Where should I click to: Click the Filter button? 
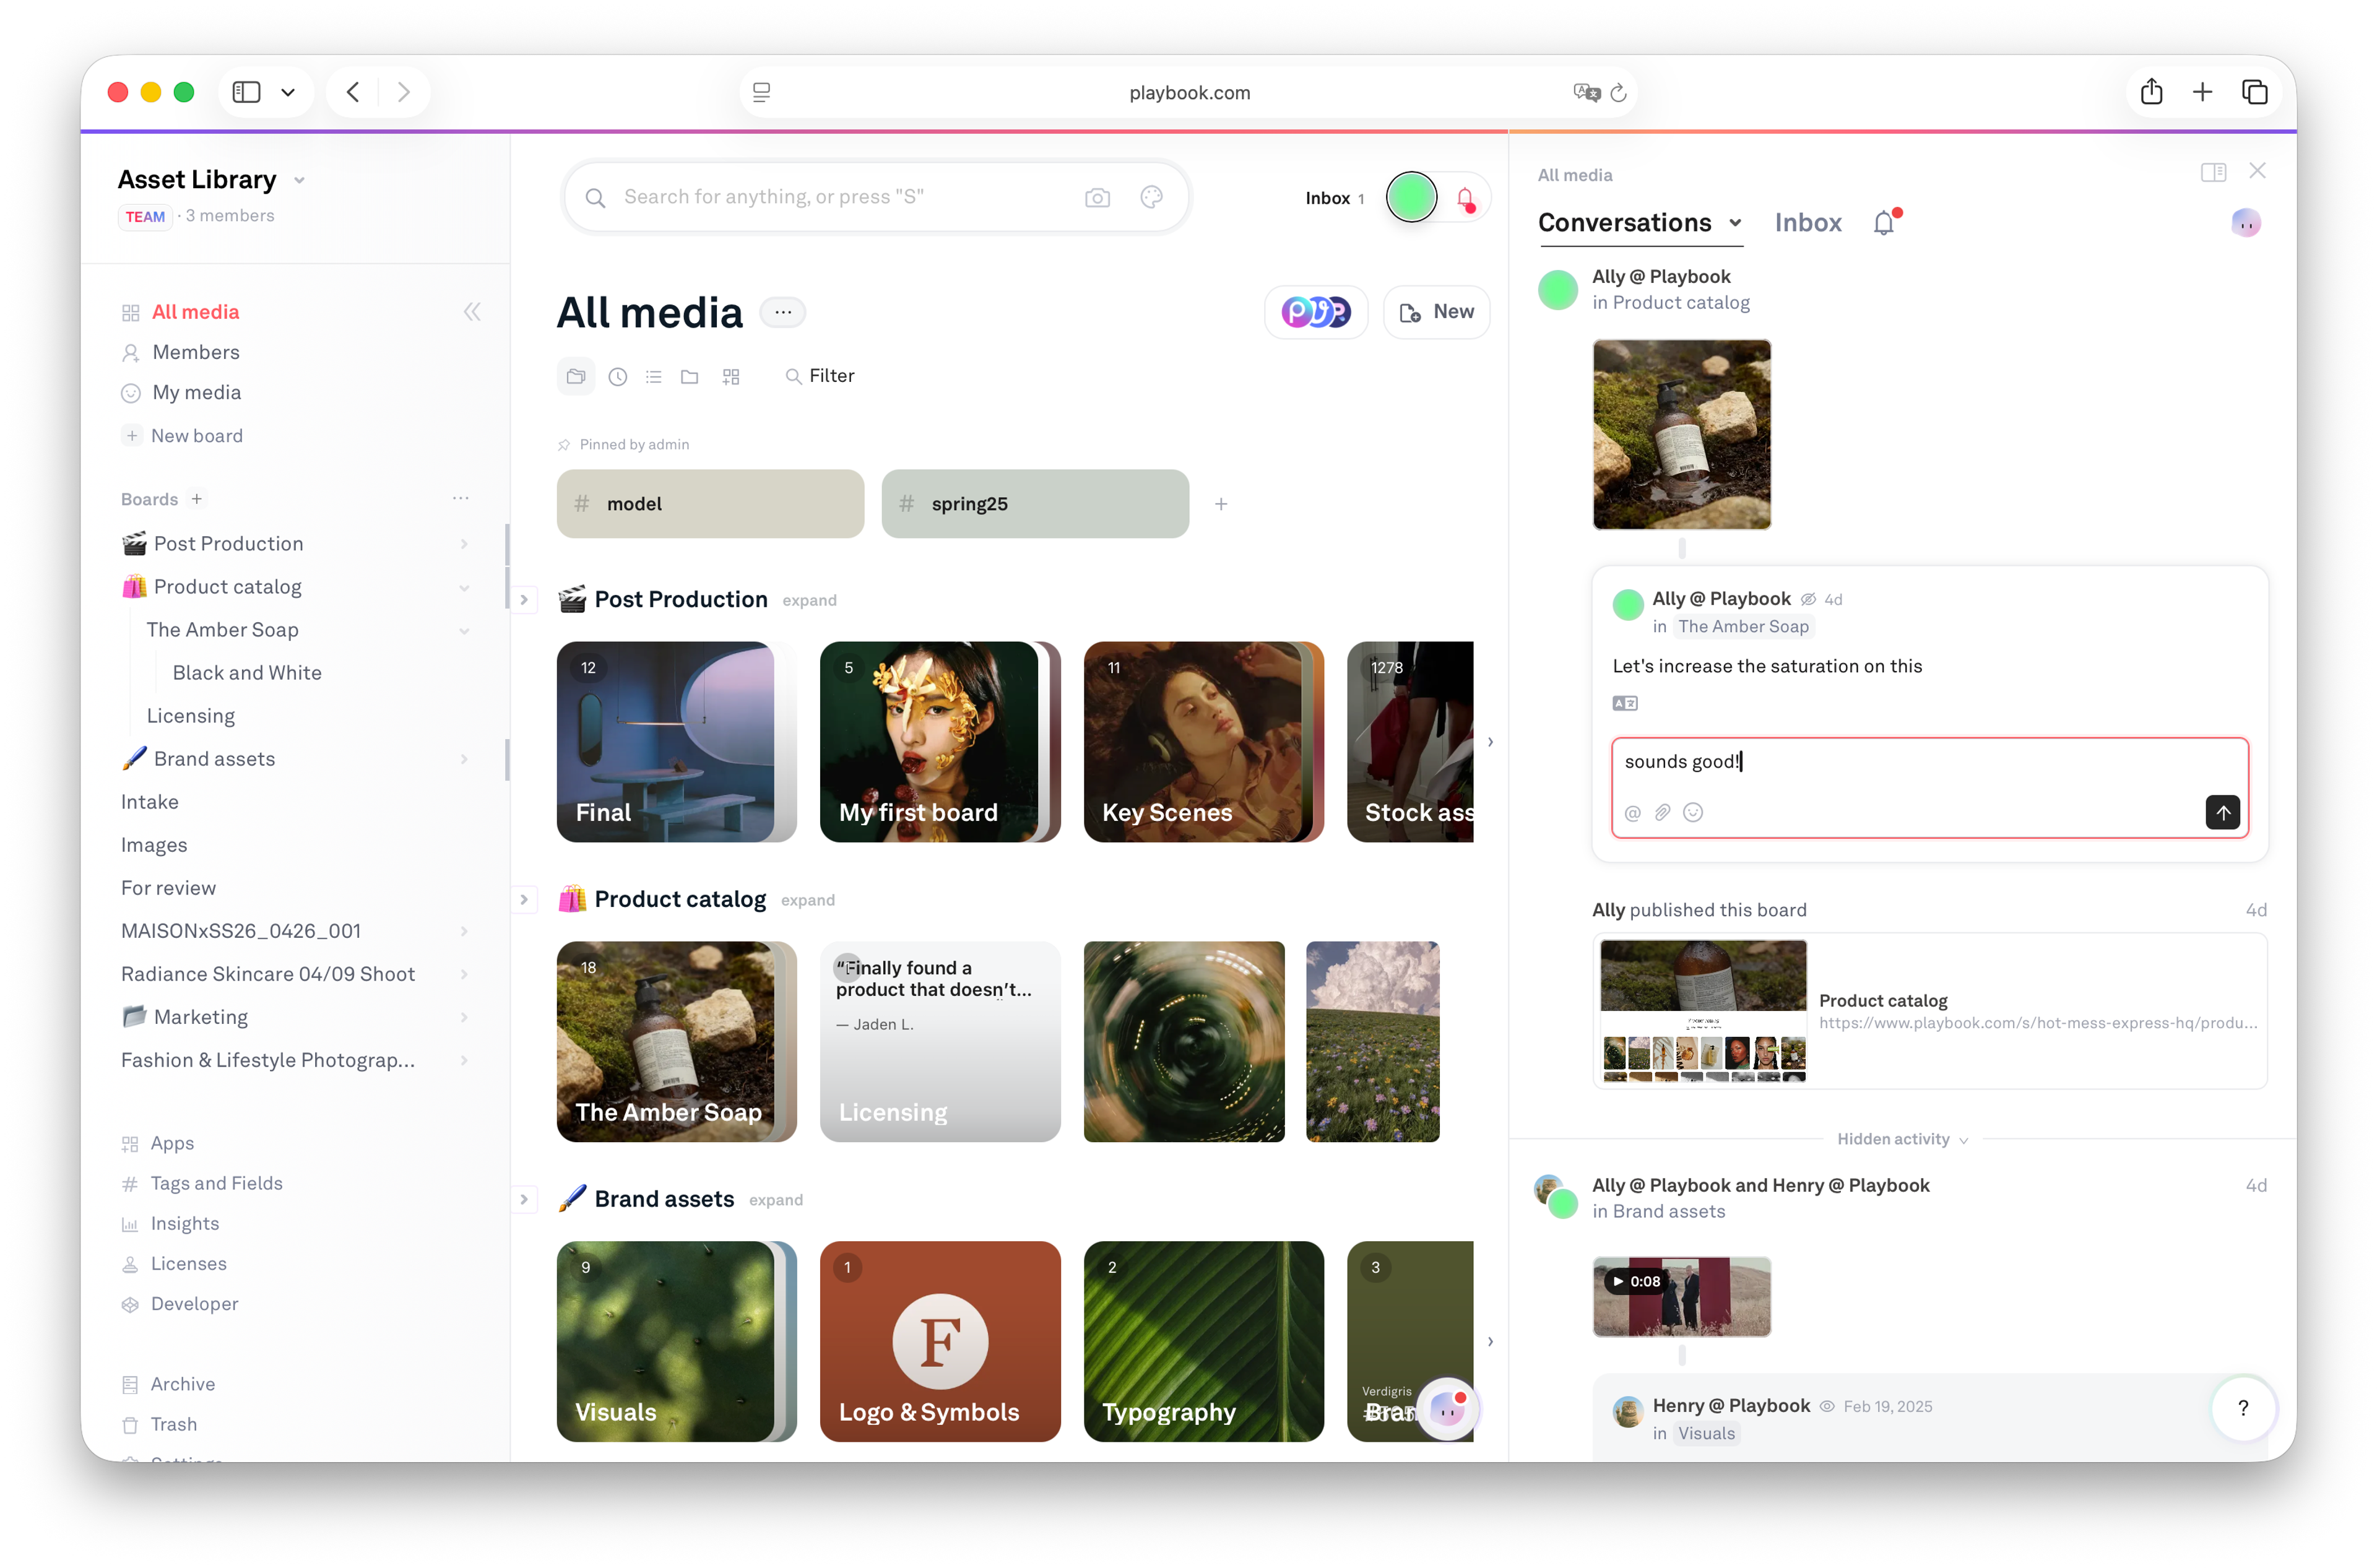coord(820,376)
